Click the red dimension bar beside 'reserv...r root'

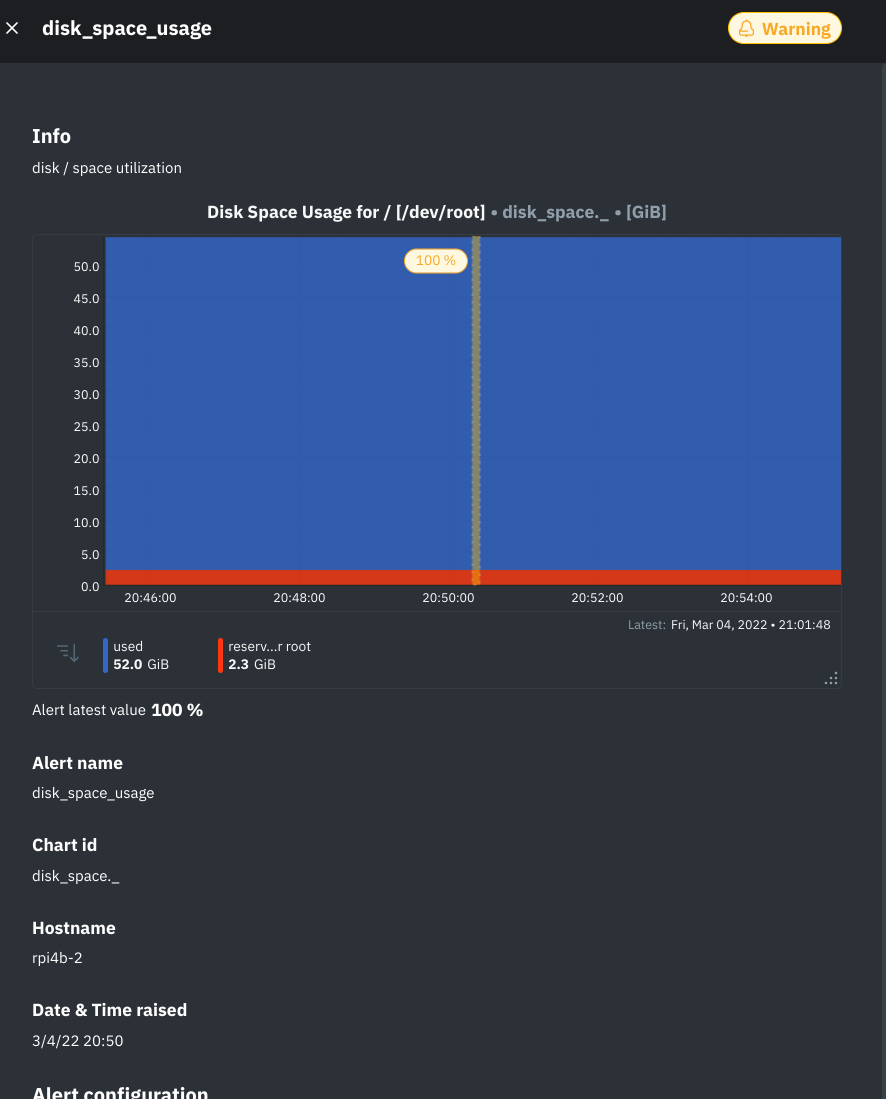(x=220, y=654)
